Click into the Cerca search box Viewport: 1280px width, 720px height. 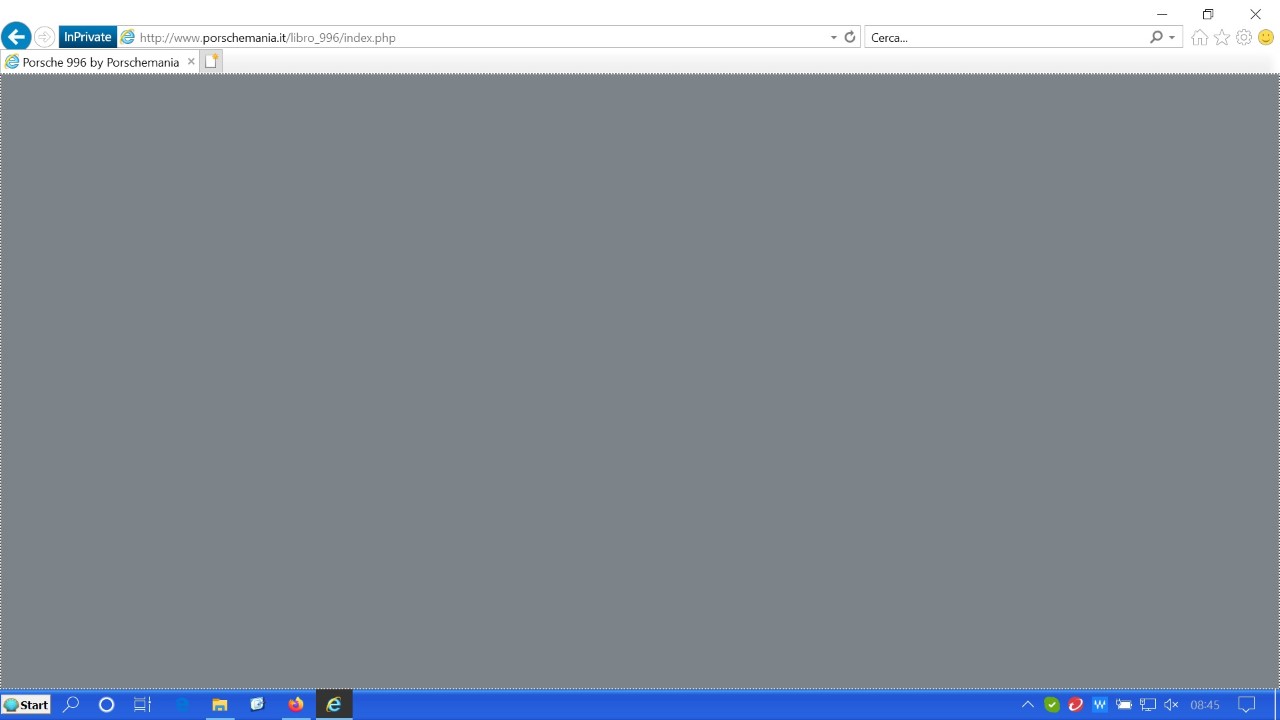pyautogui.click(x=1005, y=37)
